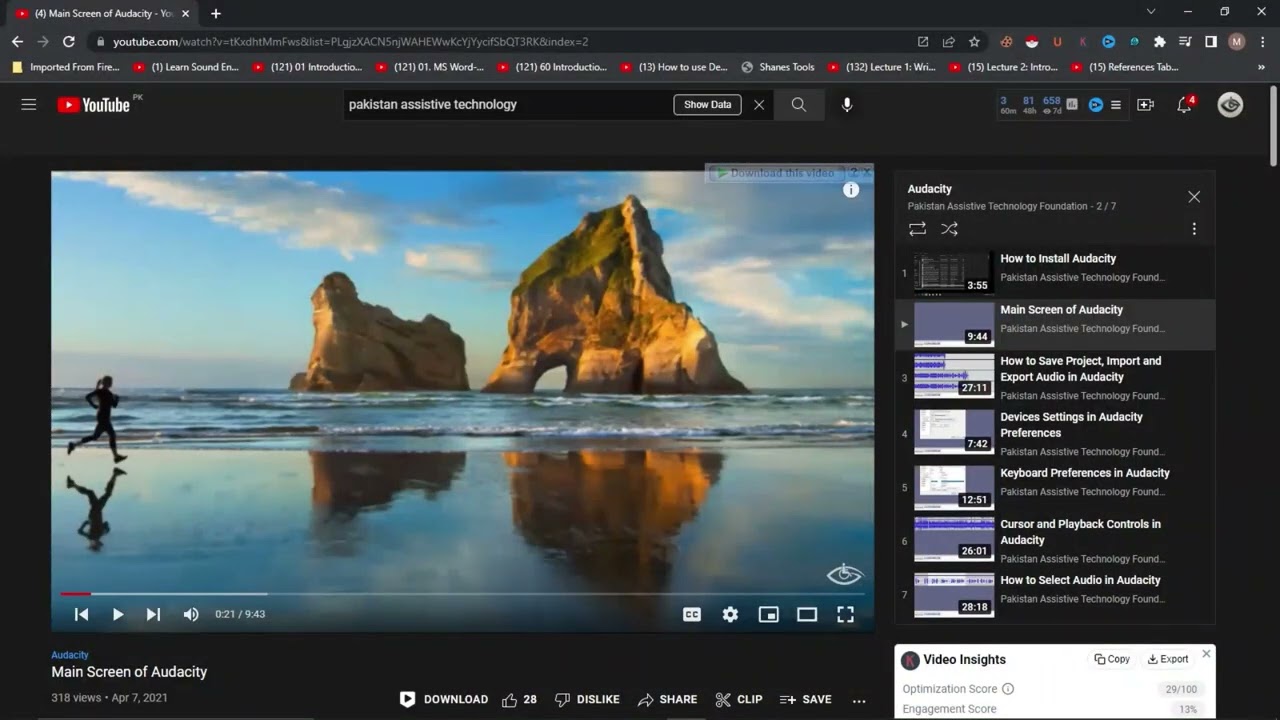
Task: Toggle closed captions (CC) on the player
Action: [x=692, y=614]
